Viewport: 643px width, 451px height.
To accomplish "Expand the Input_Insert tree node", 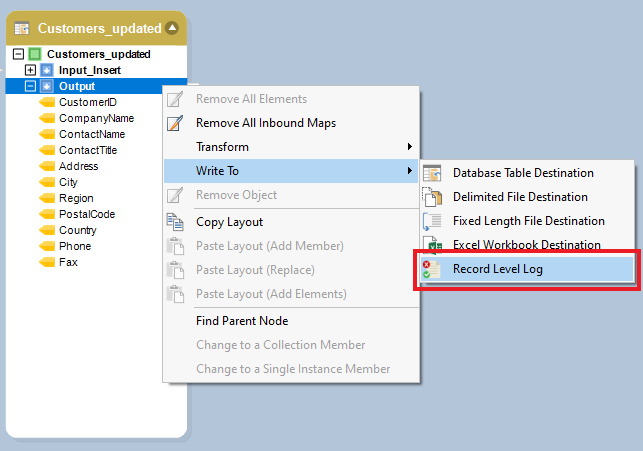I will click(x=30, y=70).
